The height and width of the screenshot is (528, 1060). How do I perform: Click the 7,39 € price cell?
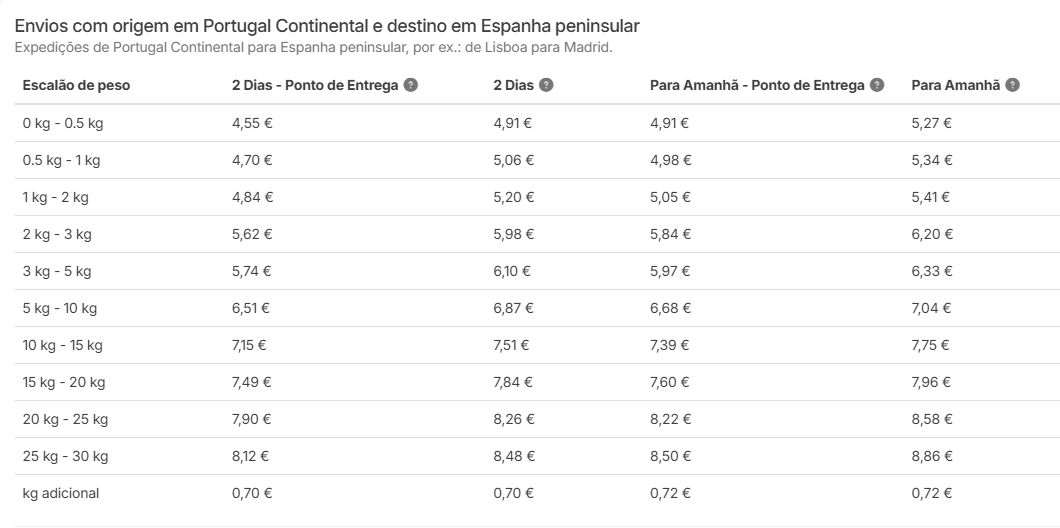[x=670, y=345]
